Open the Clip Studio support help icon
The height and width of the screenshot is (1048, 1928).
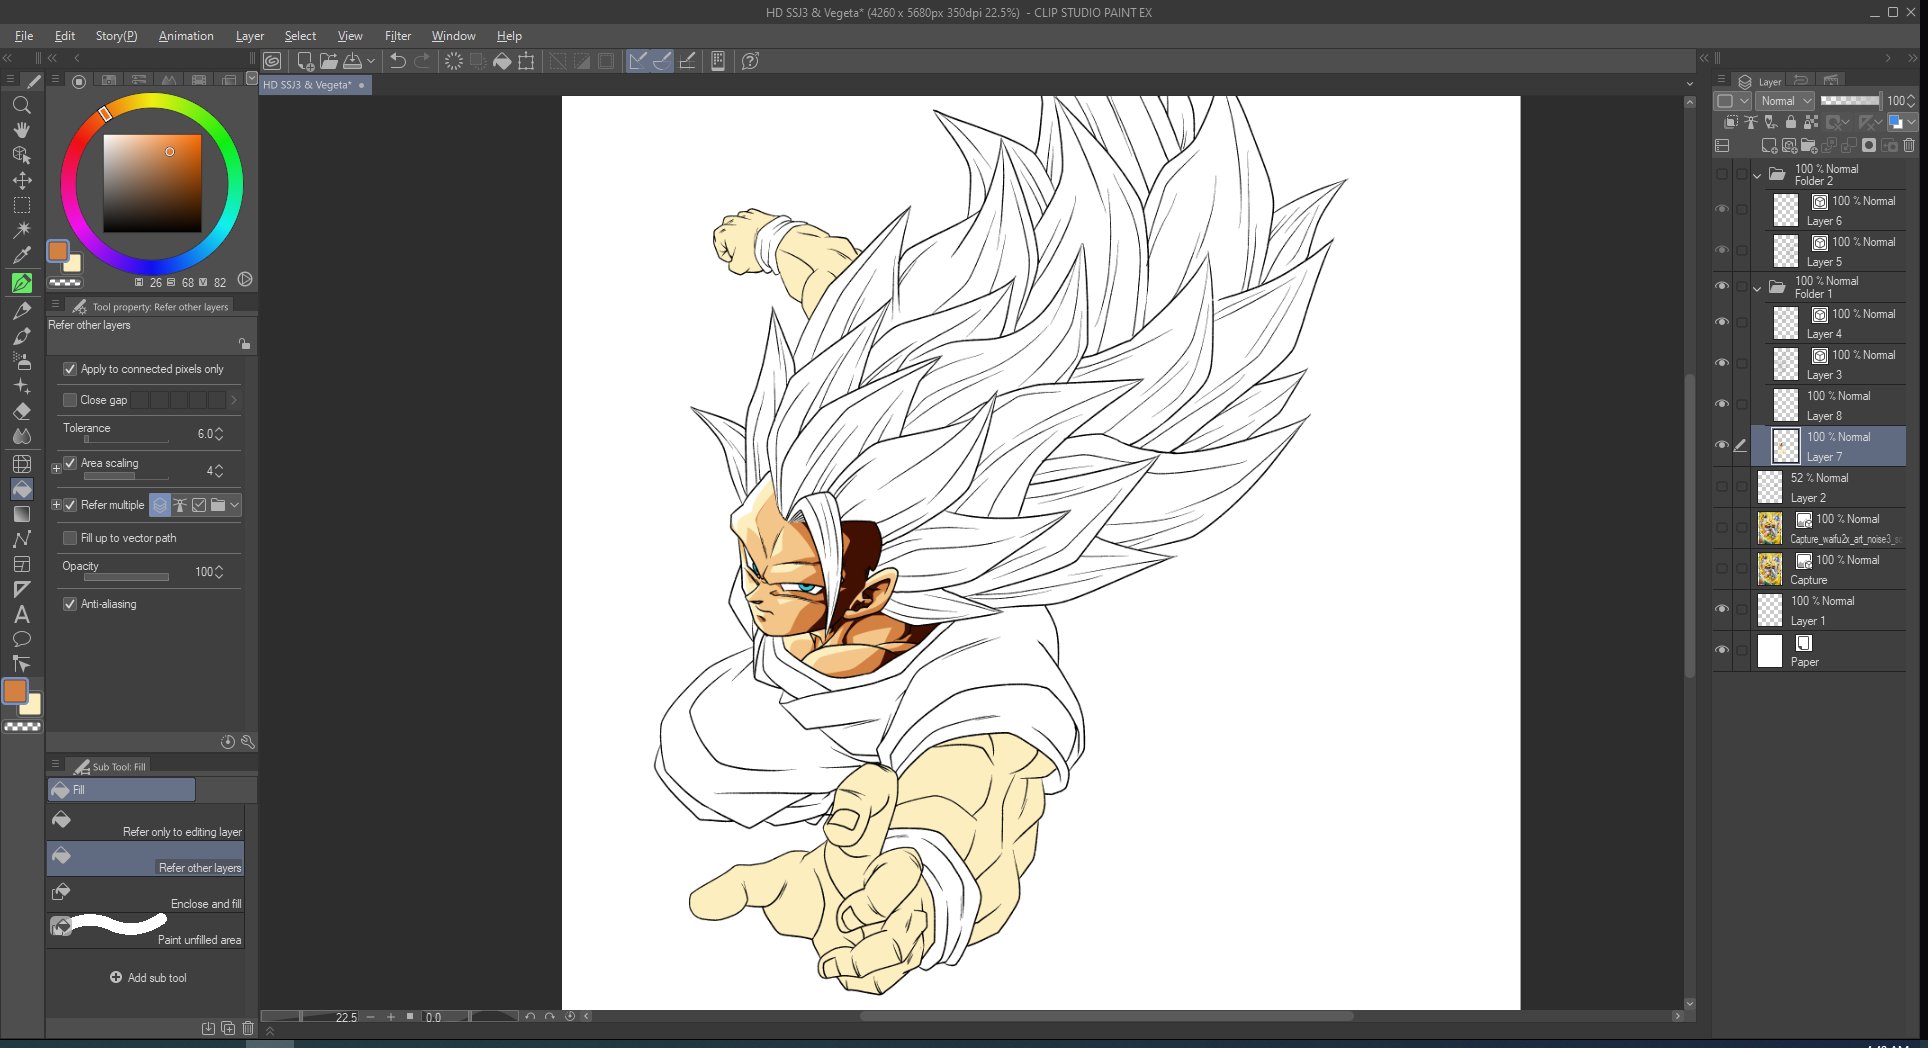coord(750,61)
